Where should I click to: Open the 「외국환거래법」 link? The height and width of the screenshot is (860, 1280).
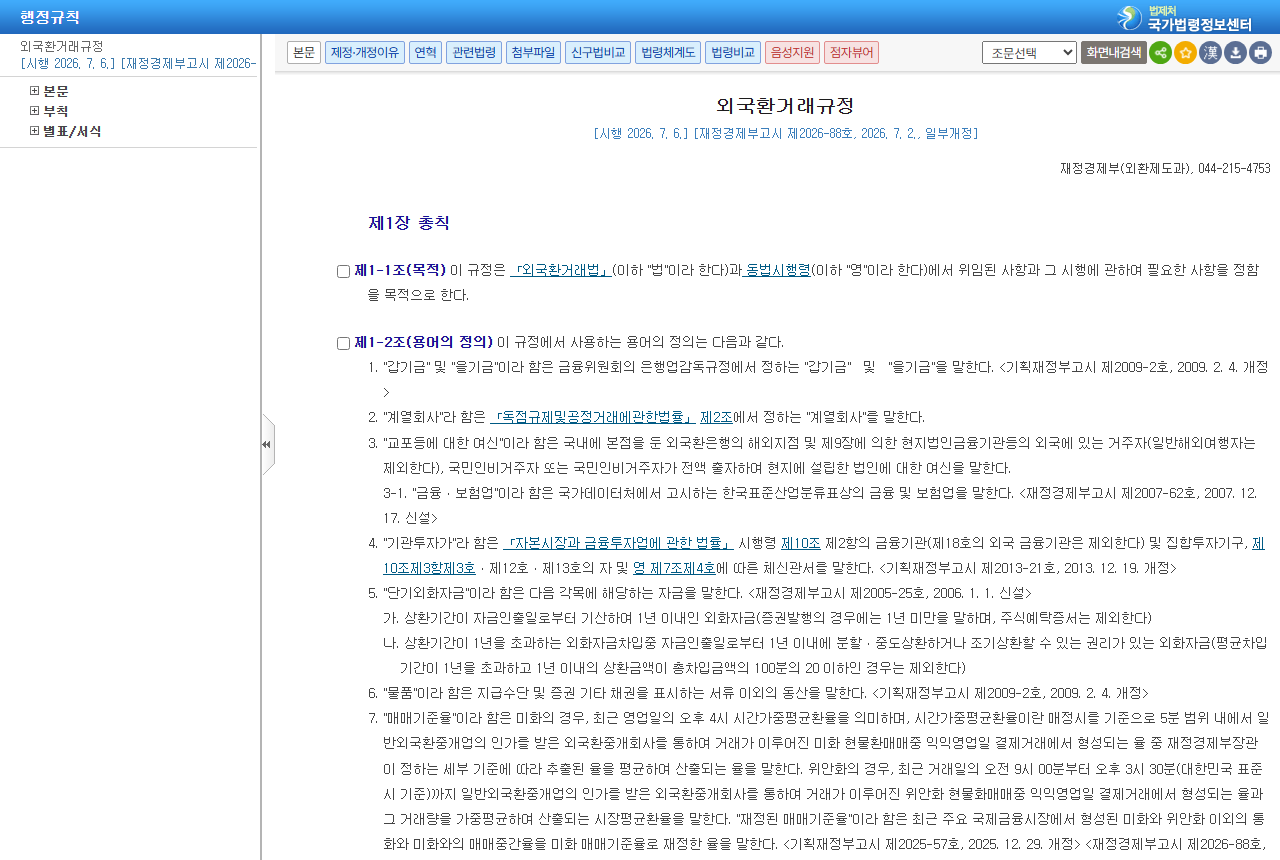click(561, 270)
